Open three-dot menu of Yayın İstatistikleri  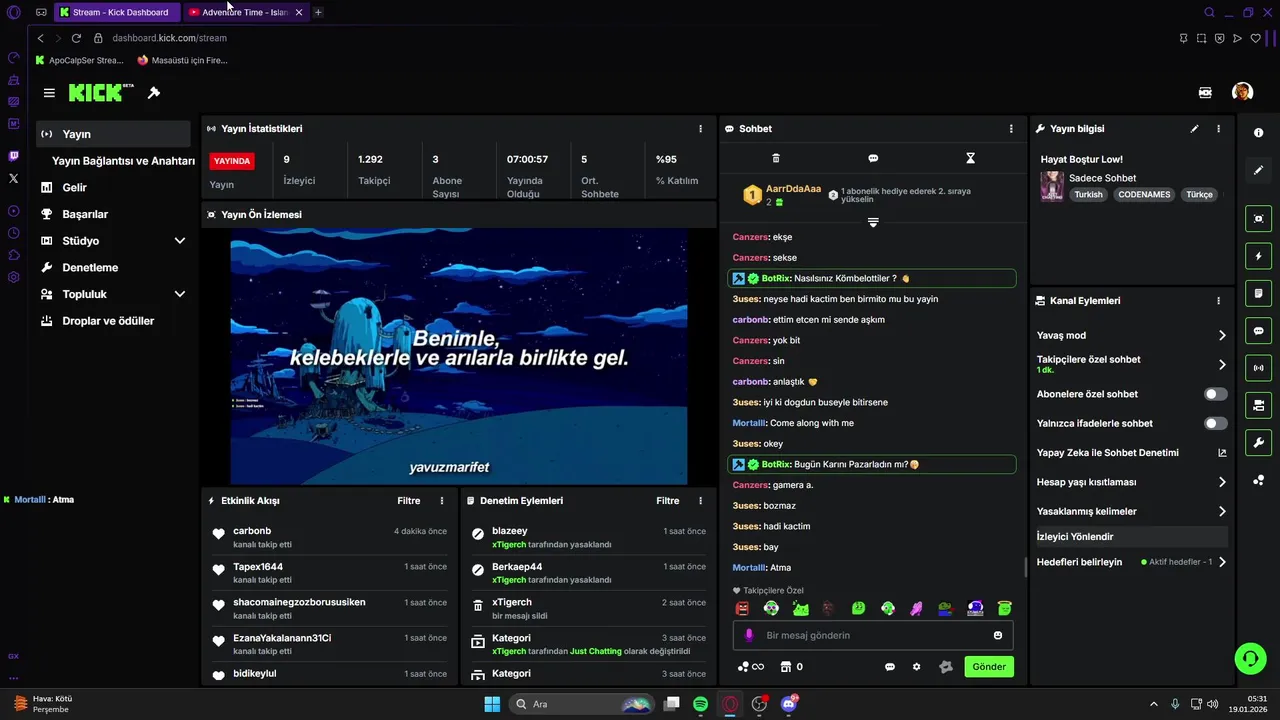click(700, 129)
